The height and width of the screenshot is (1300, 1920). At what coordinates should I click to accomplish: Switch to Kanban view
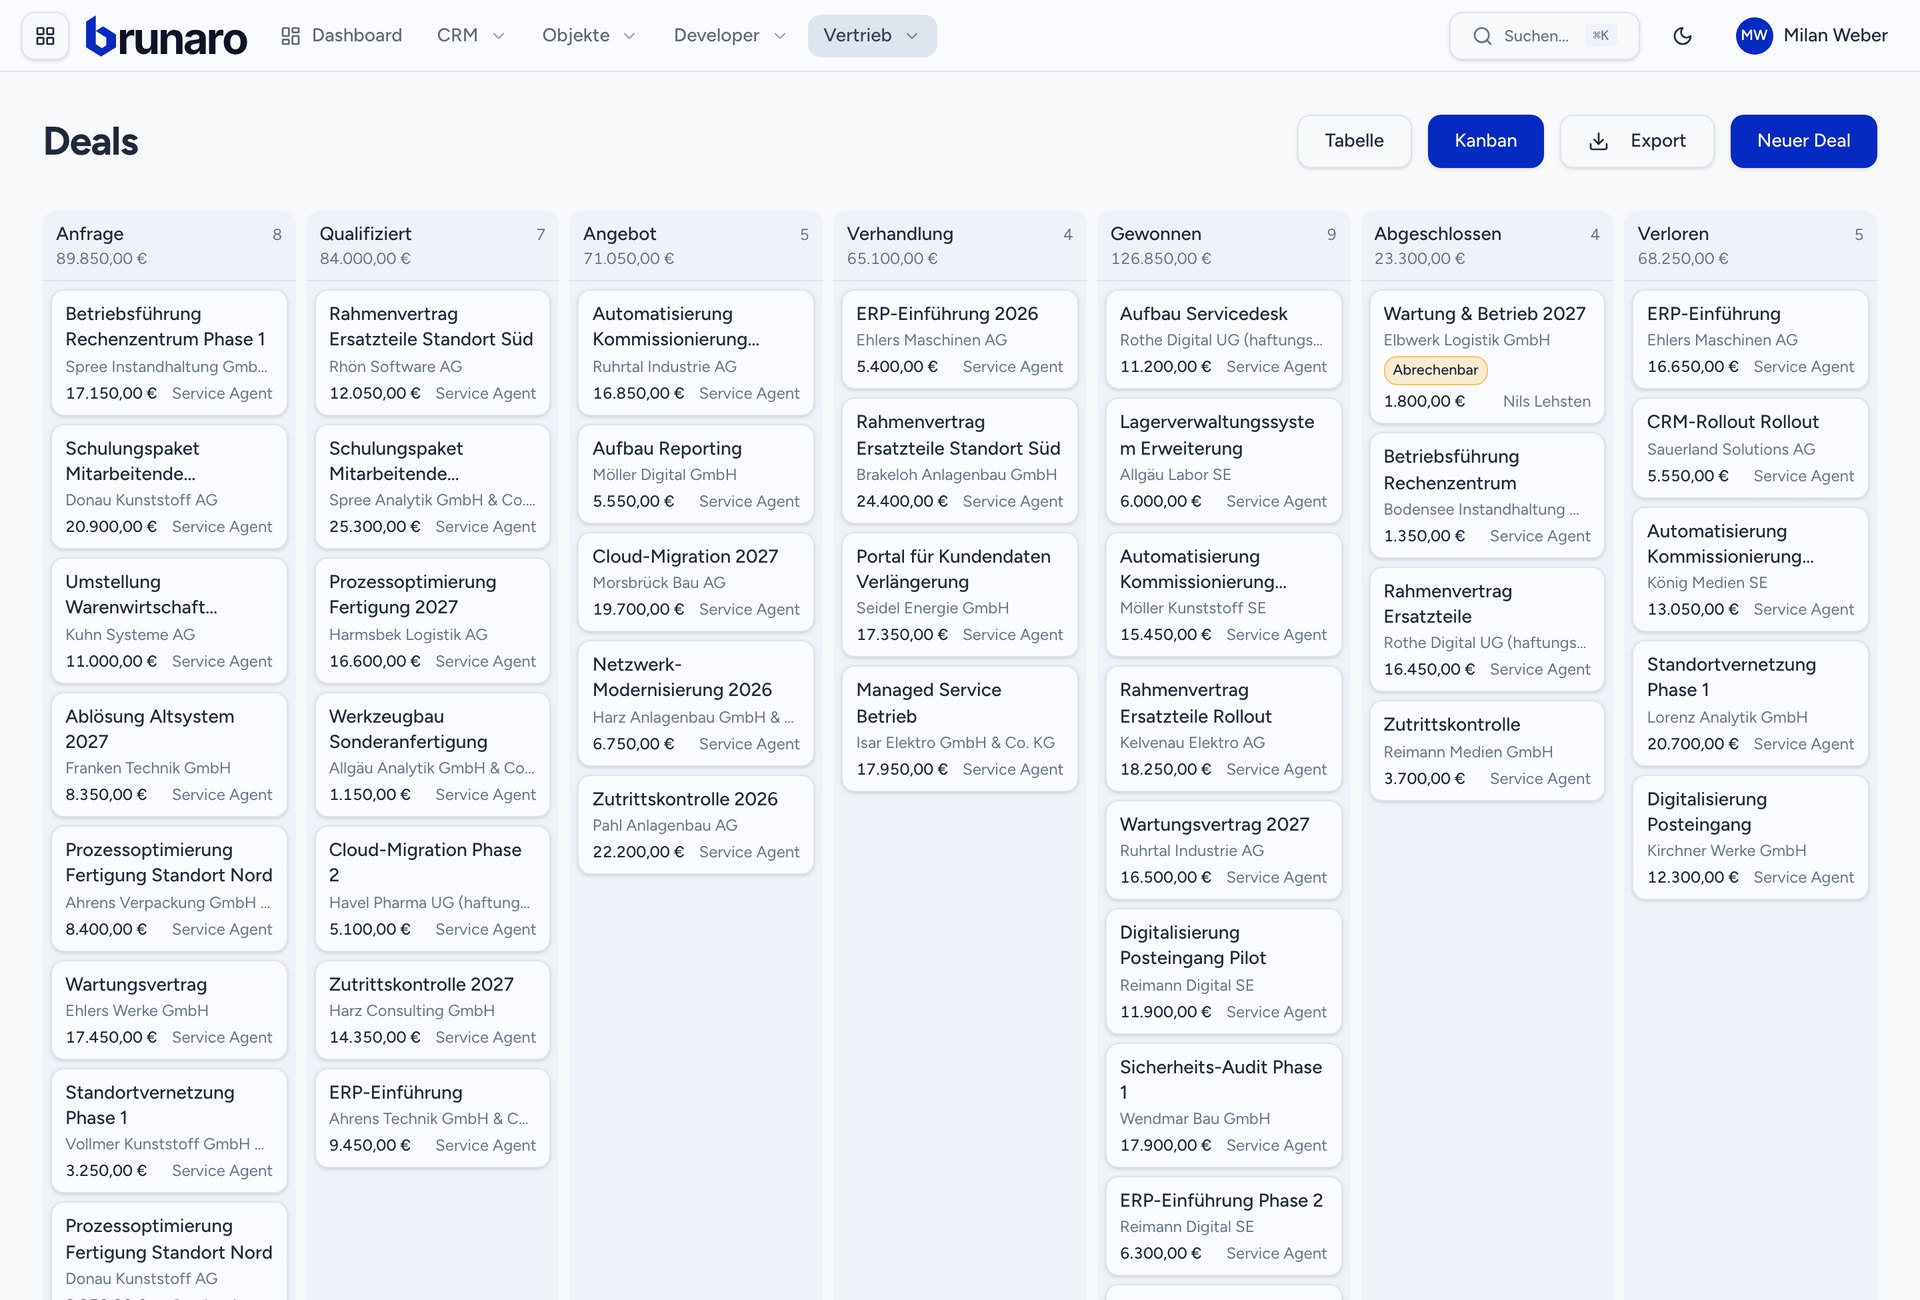tap(1485, 141)
